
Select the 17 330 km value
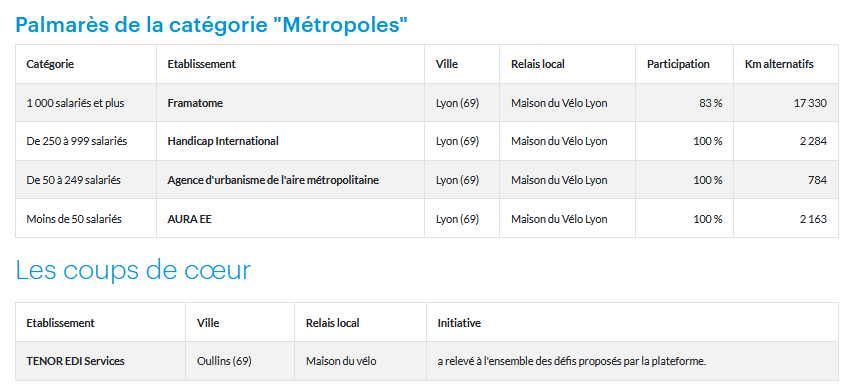point(810,103)
